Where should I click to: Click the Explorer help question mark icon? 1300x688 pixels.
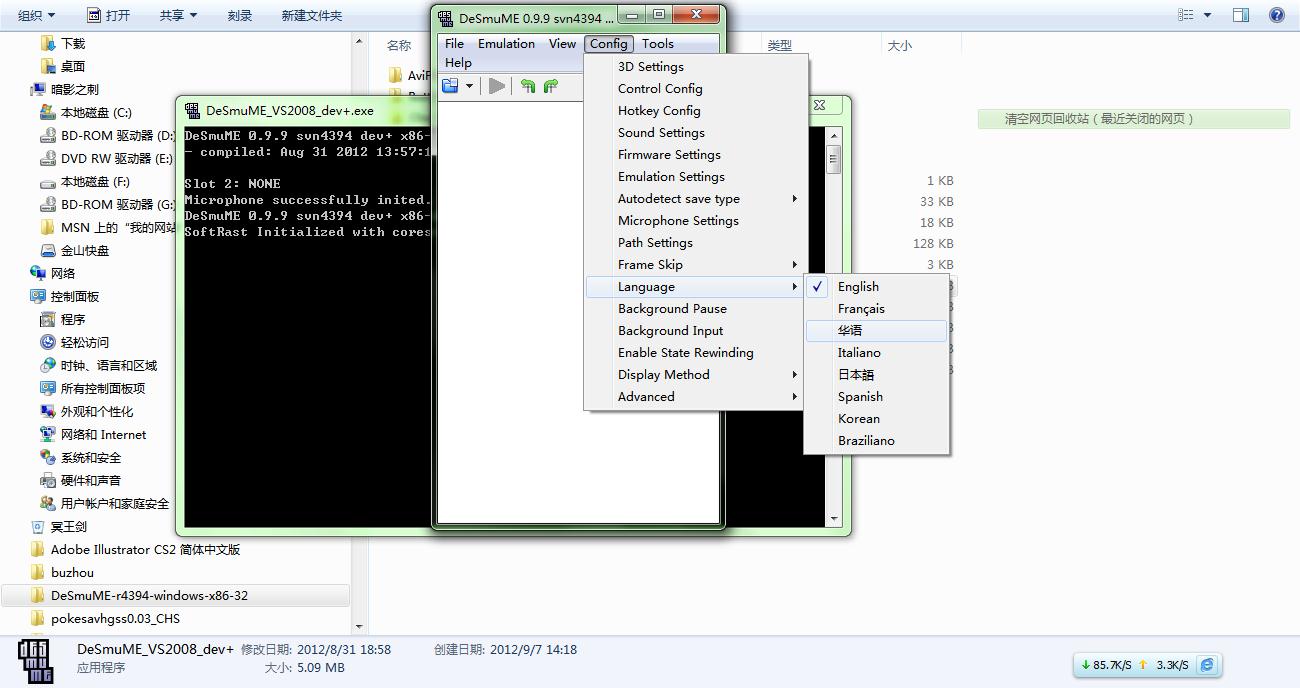(1277, 15)
